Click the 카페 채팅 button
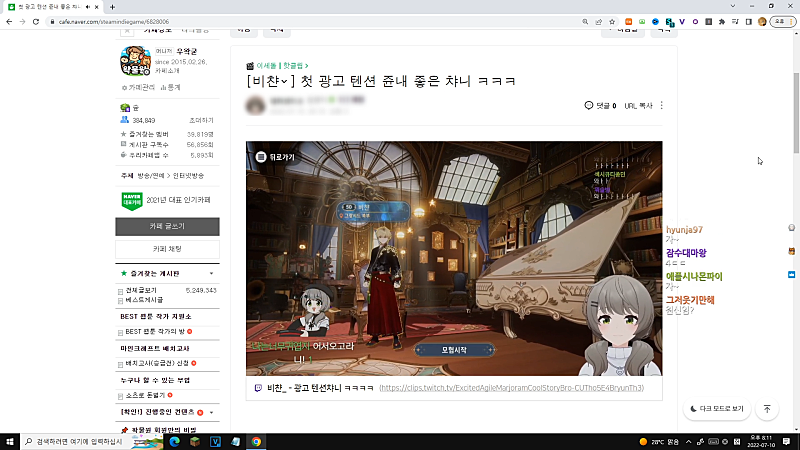 tap(167, 249)
